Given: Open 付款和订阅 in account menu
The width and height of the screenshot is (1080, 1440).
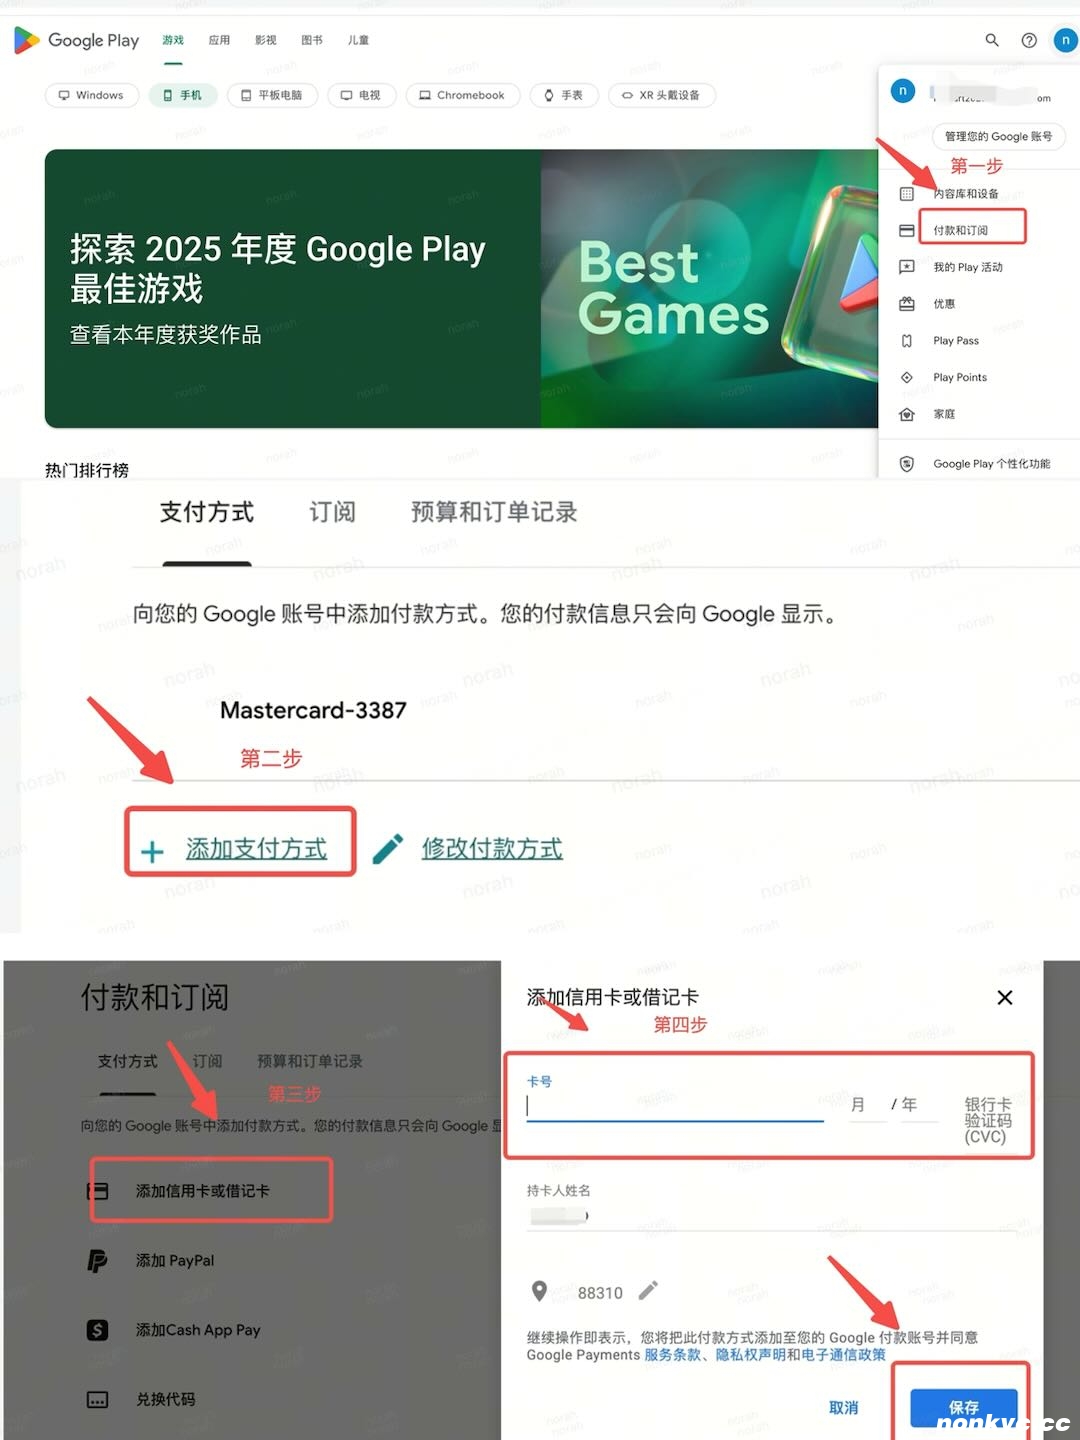Looking at the screenshot, I should pyautogui.click(x=961, y=230).
